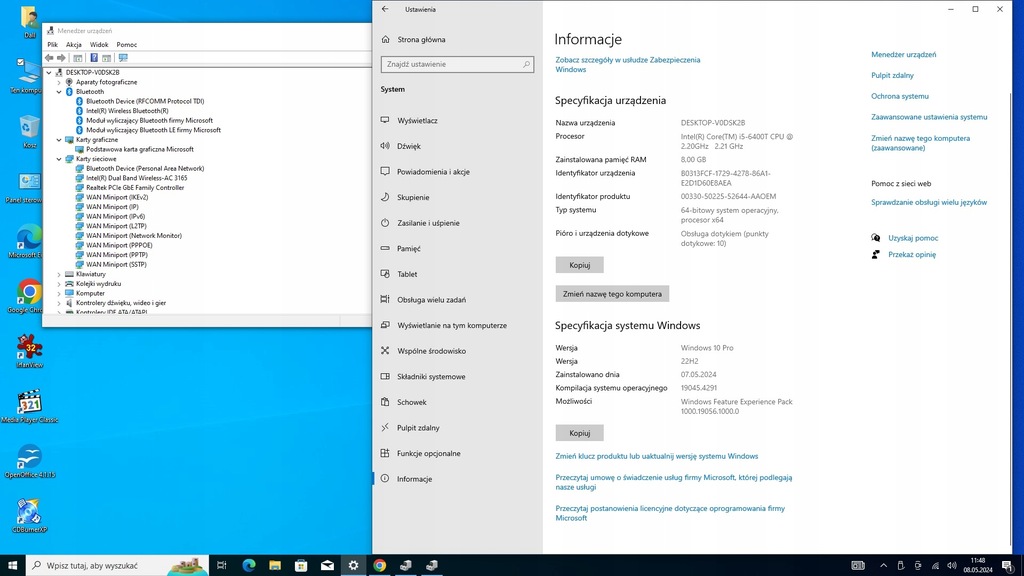Open CDBurnerXP desktop shortcut

pyautogui.click(x=29, y=516)
